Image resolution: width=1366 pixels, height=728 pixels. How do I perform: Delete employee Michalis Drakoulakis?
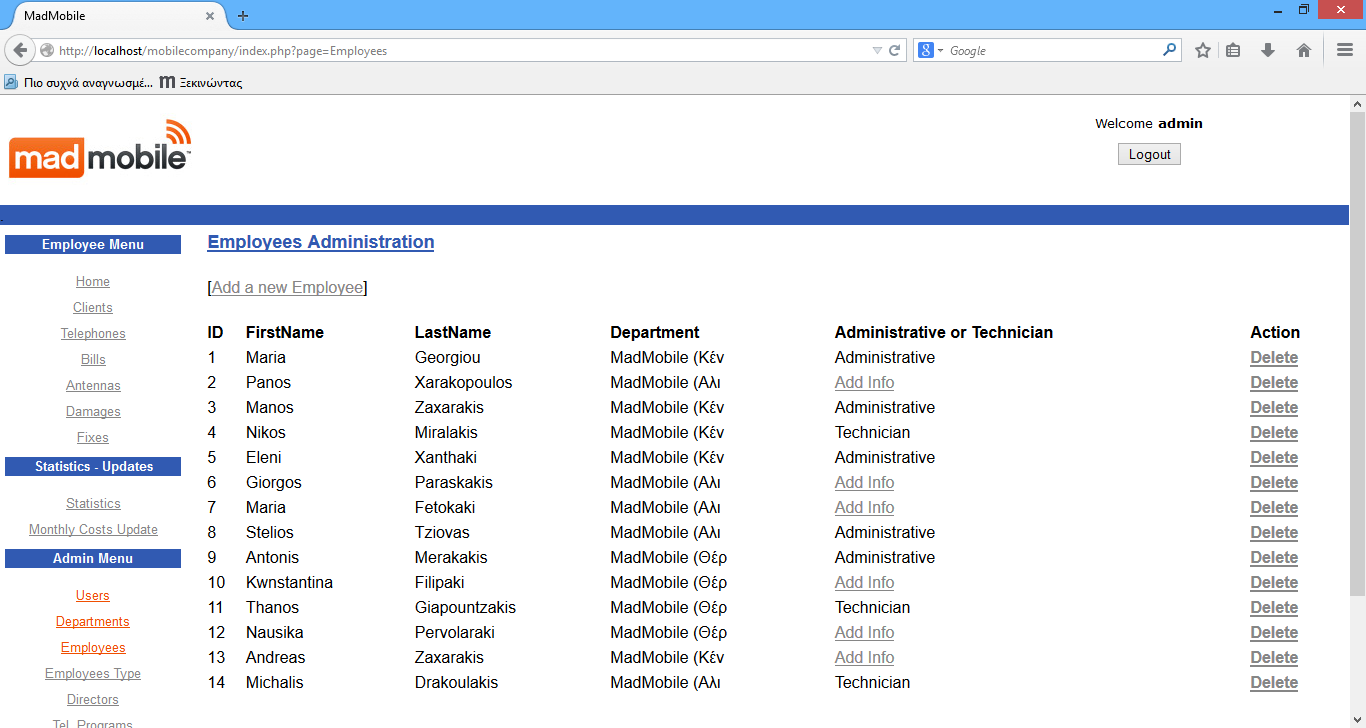[x=1274, y=683]
